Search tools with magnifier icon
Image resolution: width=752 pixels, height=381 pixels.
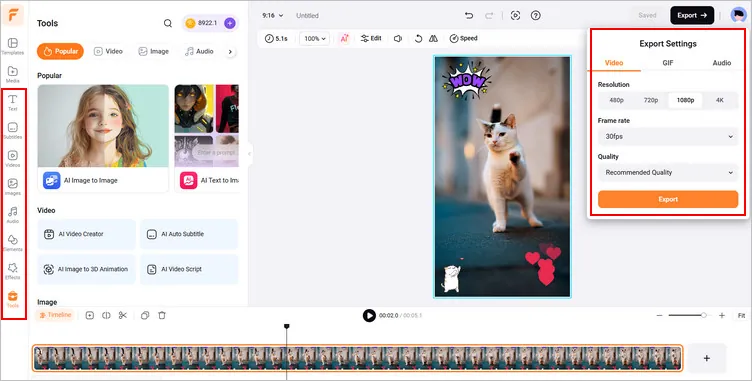click(x=167, y=23)
